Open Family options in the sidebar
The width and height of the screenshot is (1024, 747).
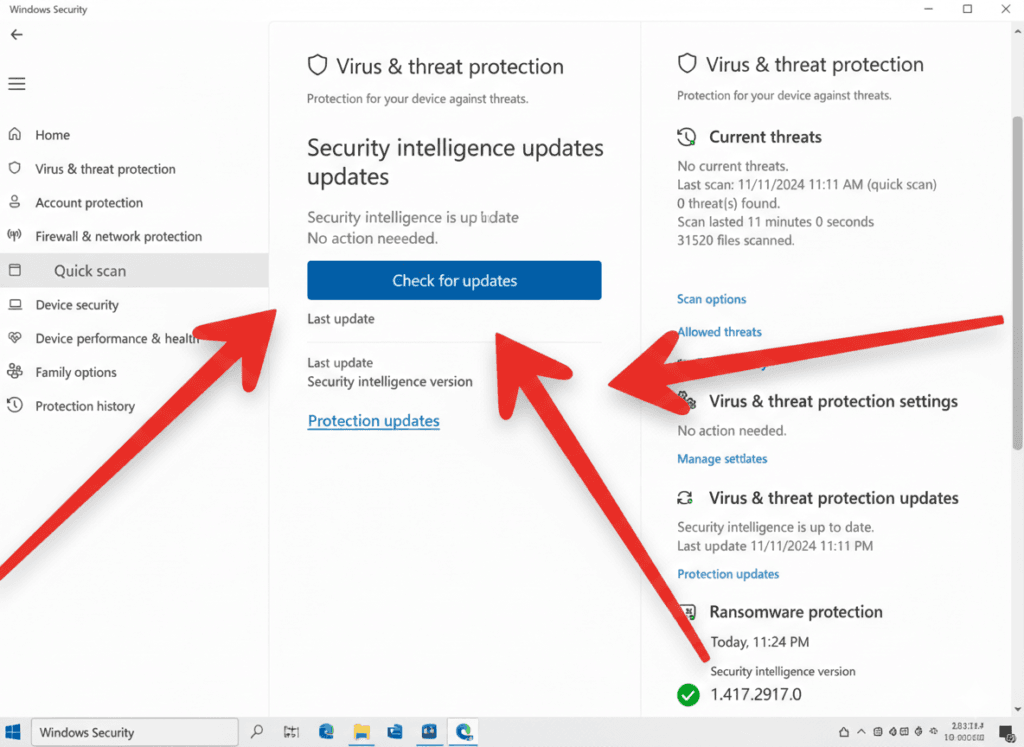point(76,372)
